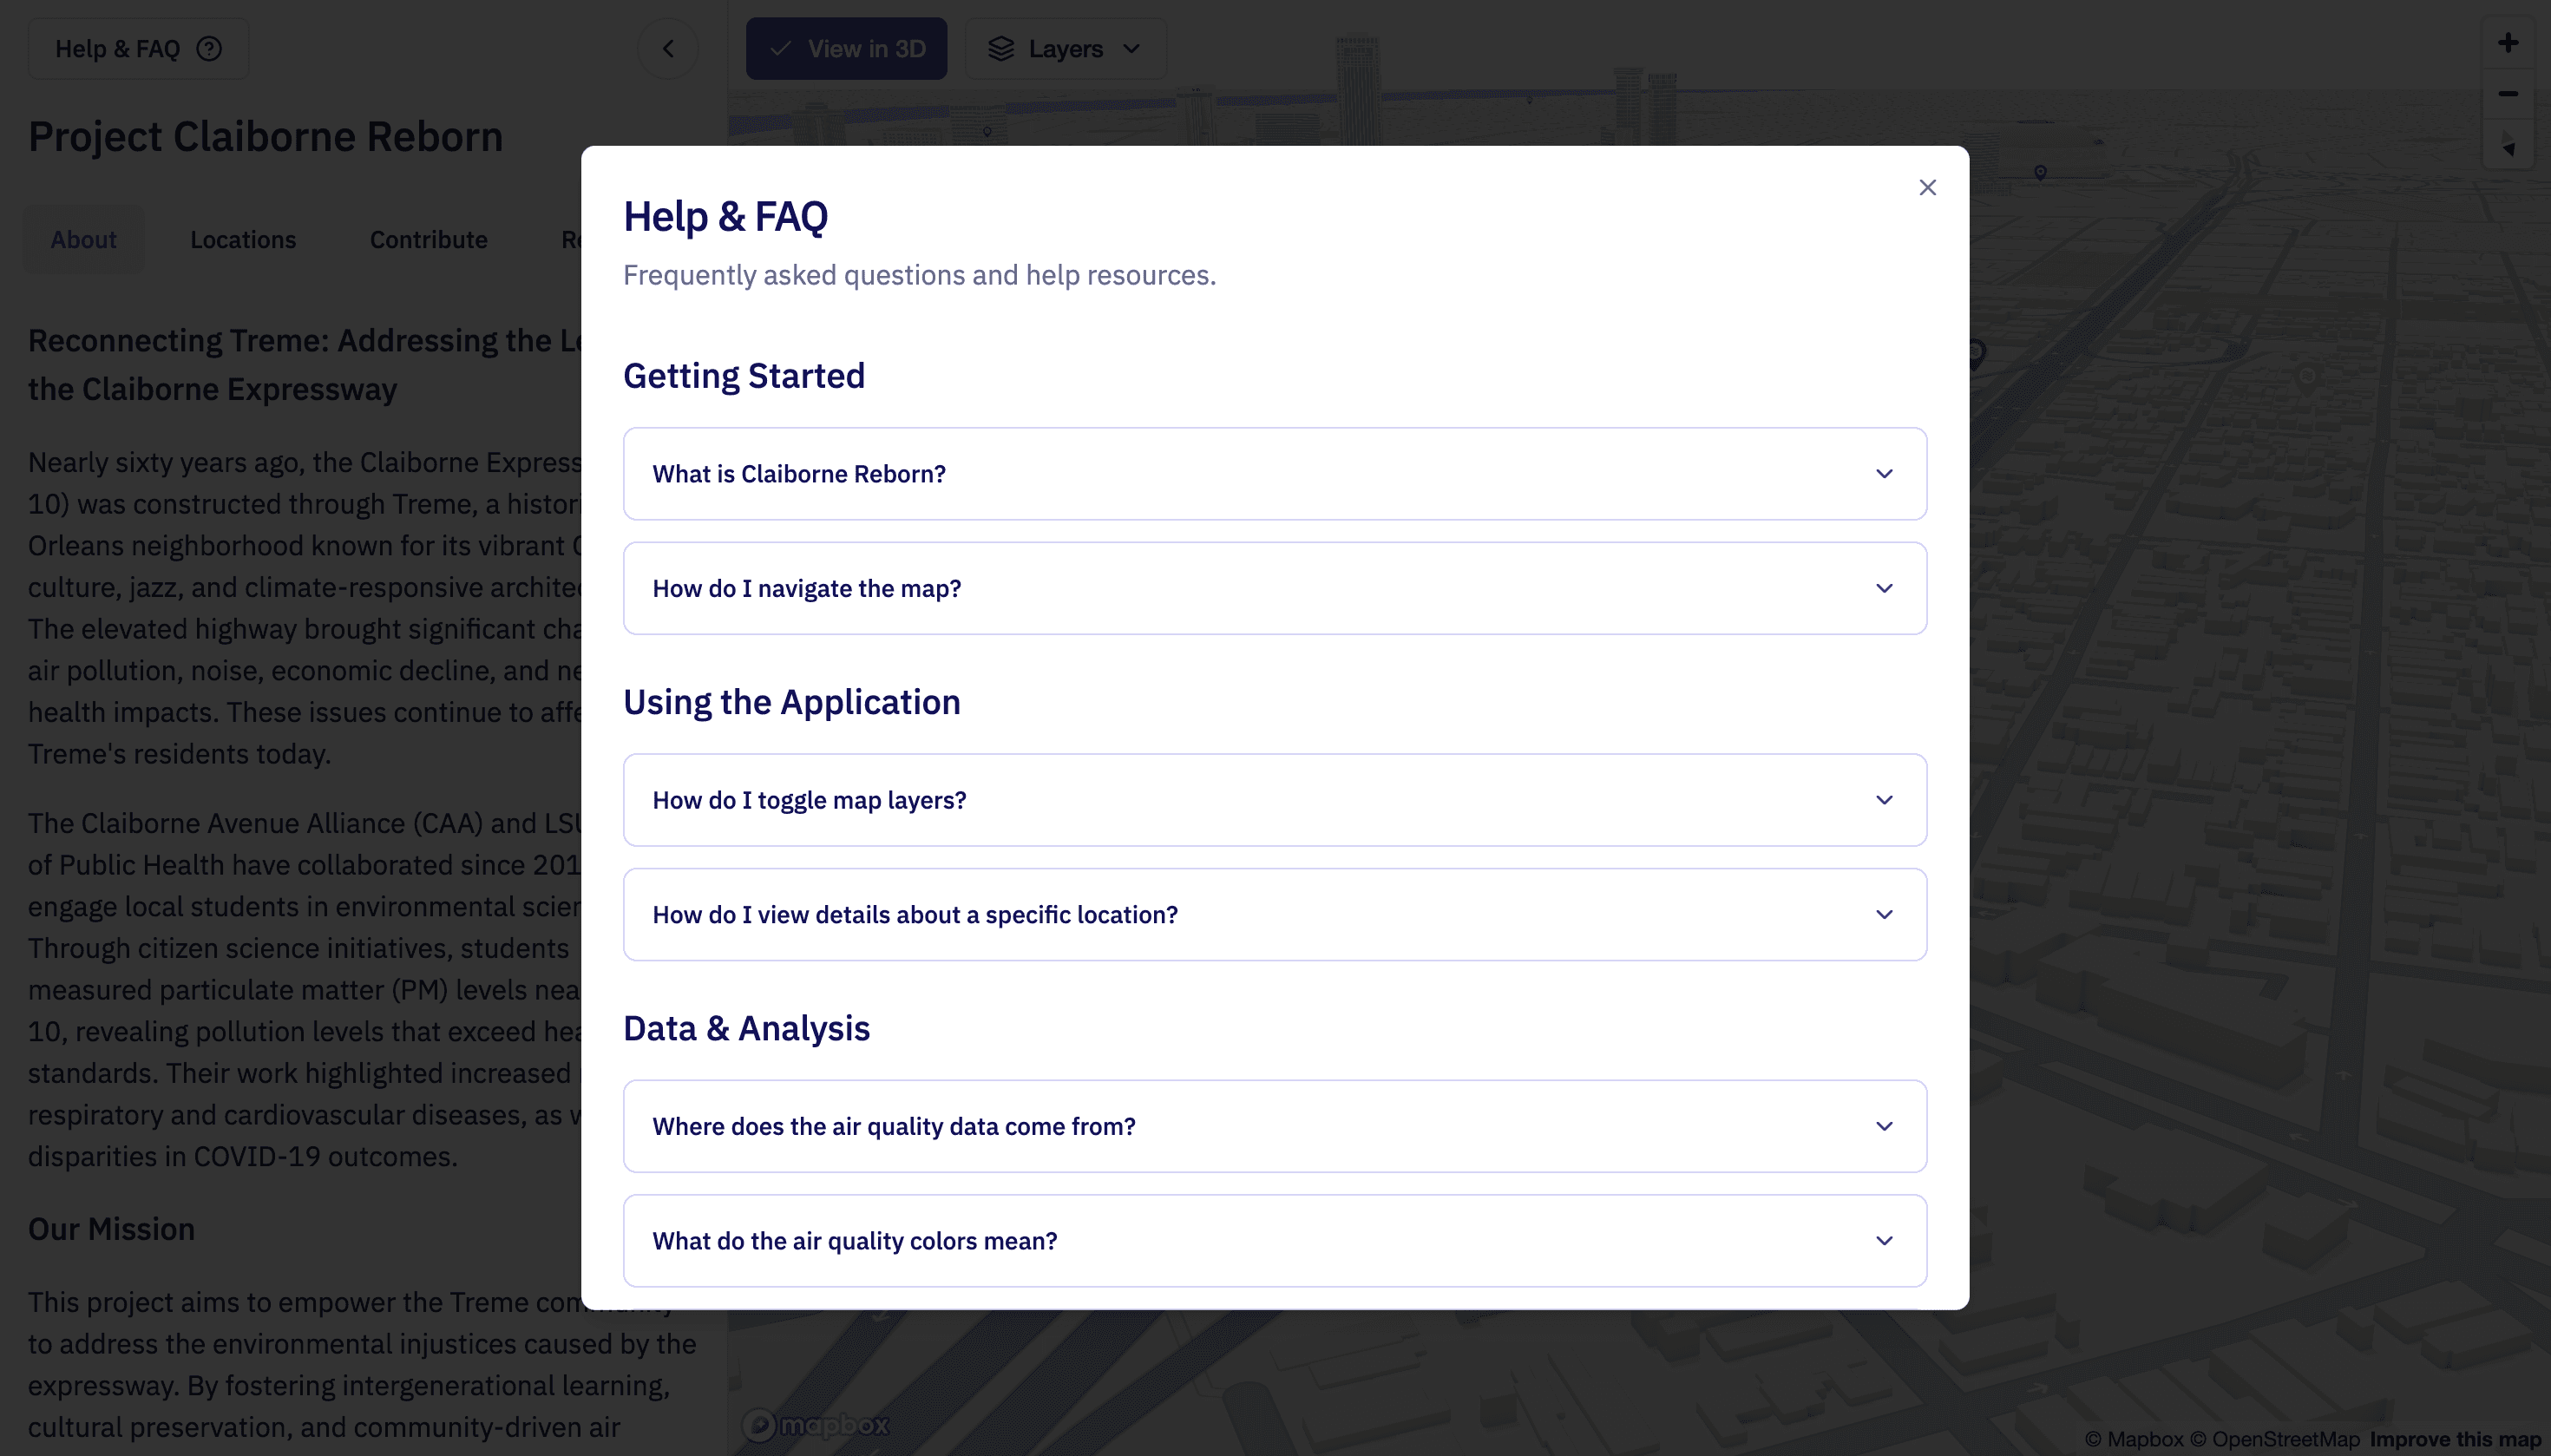Switch to the Contribute tab
Image resolution: width=2551 pixels, height=1456 pixels.
[x=428, y=240]
